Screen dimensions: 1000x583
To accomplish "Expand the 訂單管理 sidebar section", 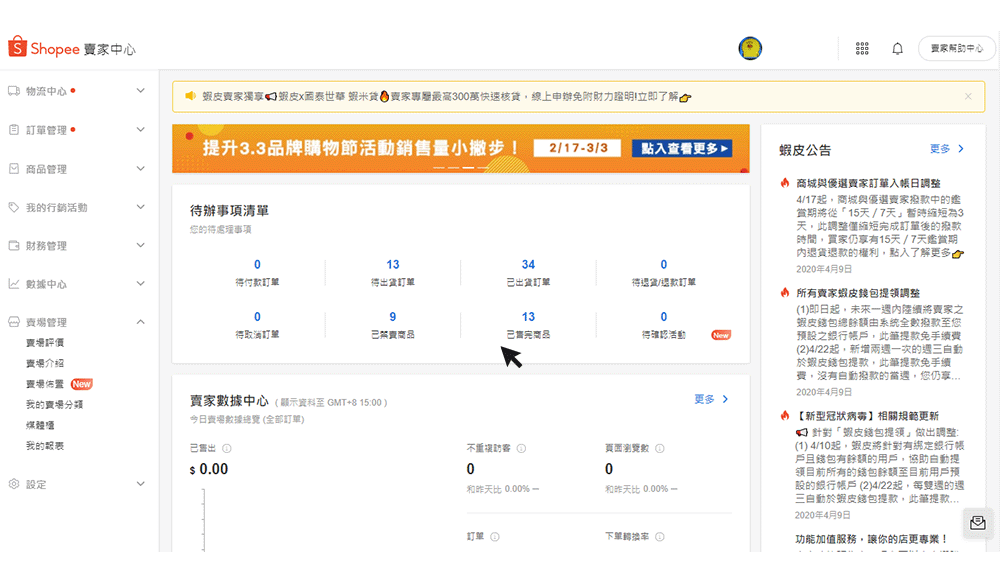I will 140,130.
